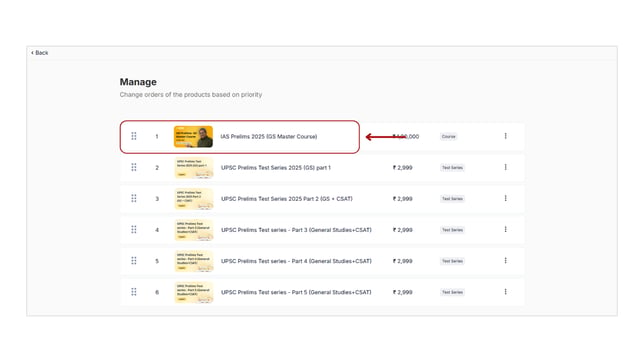Open thumbnail of Test Series 2025 Part 2

pos(194,199)
